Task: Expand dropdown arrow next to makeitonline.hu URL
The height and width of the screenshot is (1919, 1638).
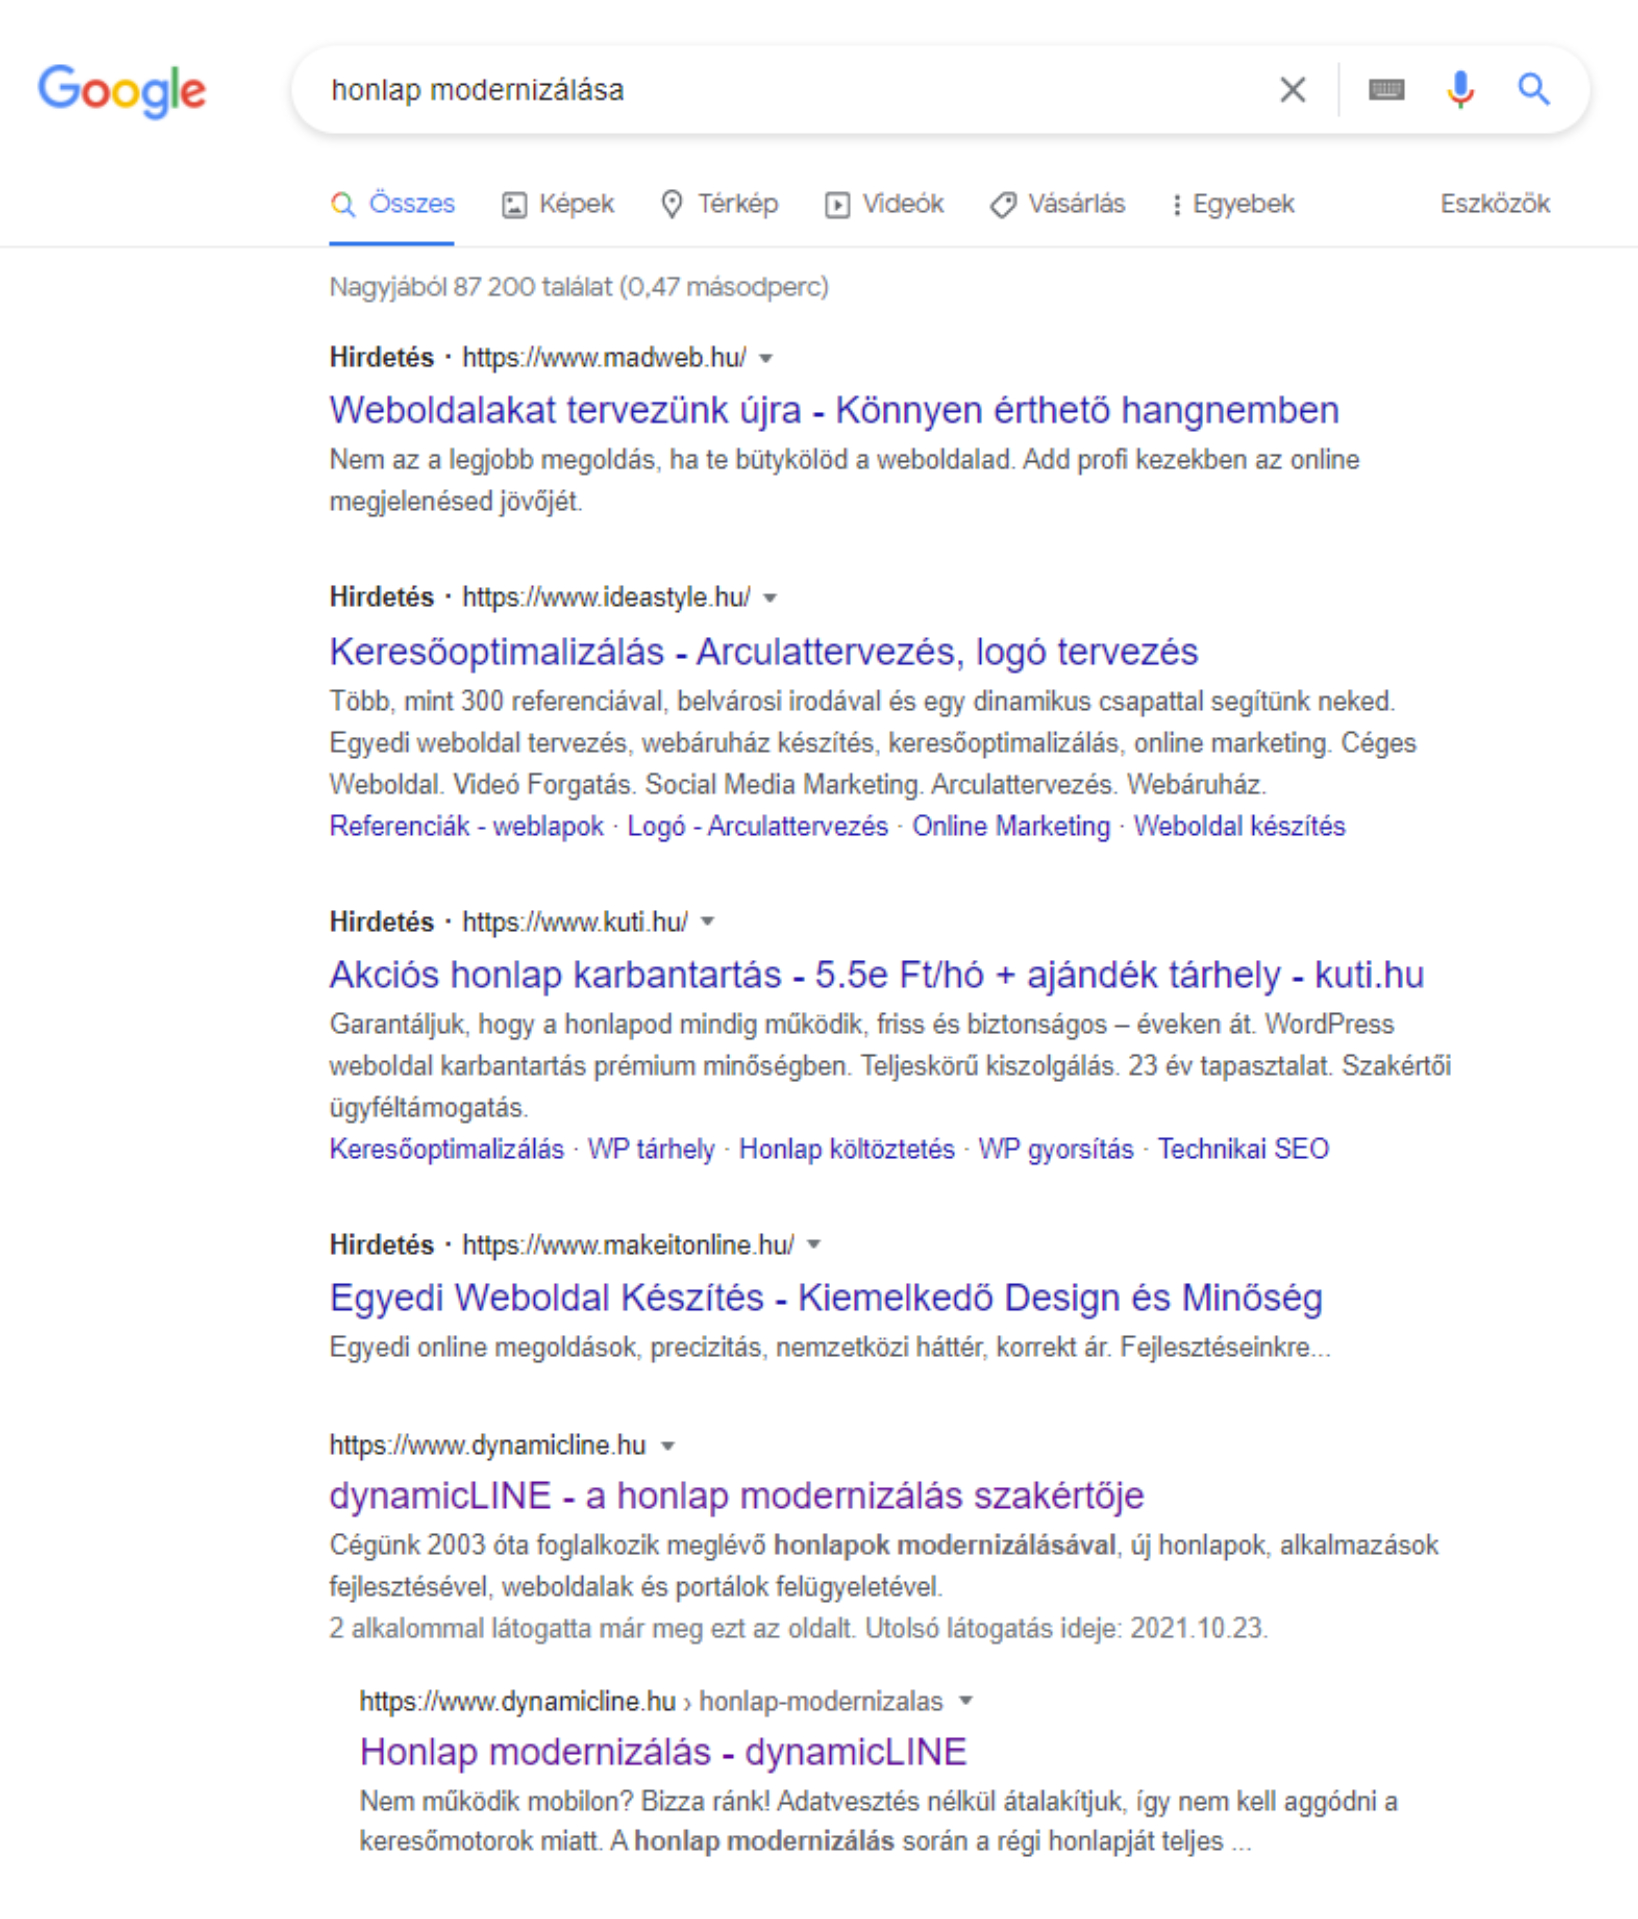Action: pos(814,1245)
